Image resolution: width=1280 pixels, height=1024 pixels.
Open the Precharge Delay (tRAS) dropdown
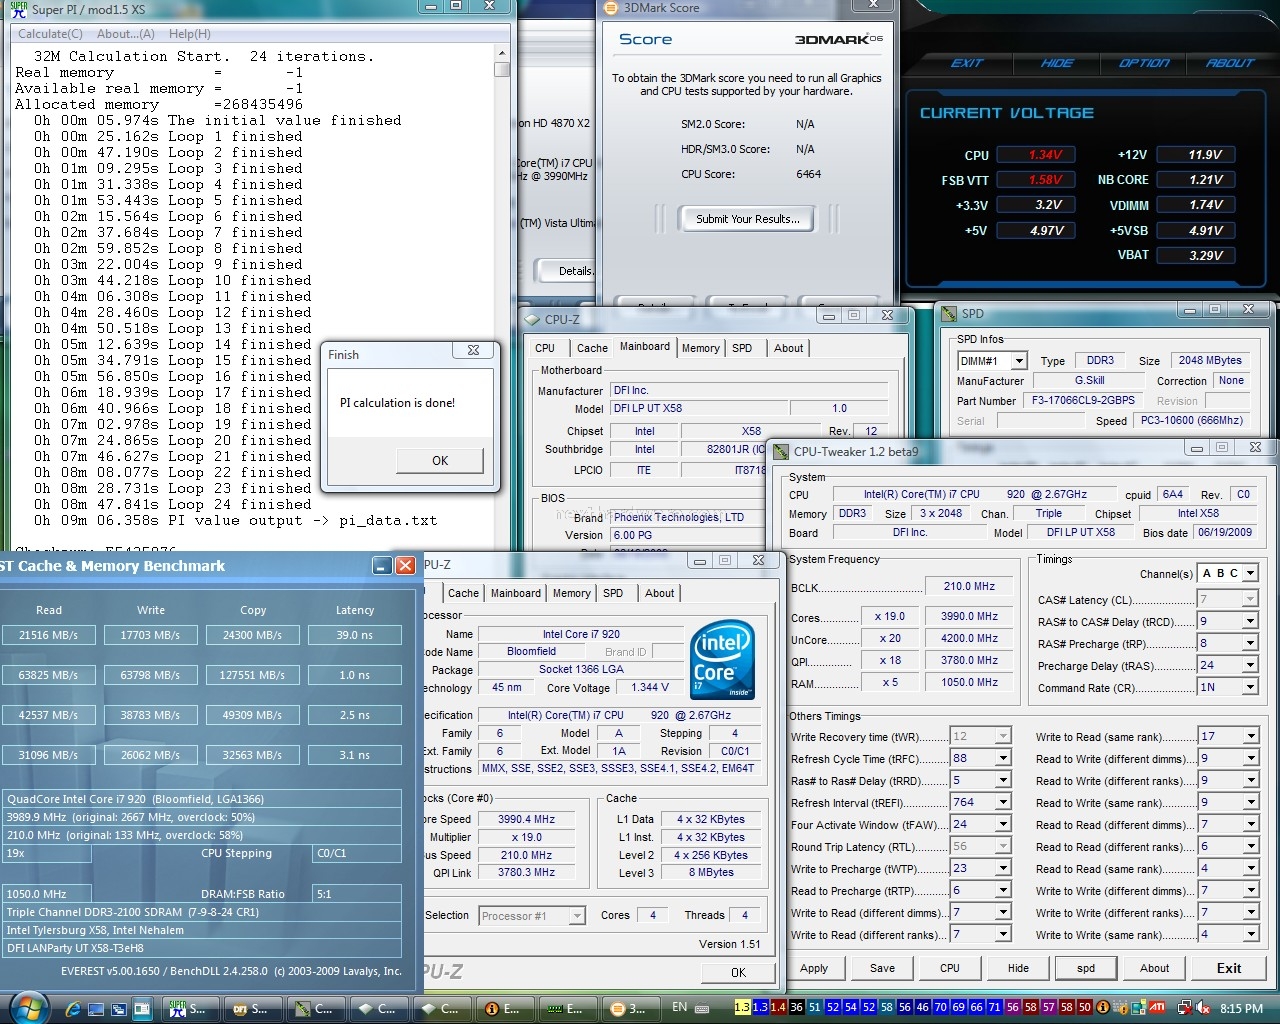coord(1250,666)
